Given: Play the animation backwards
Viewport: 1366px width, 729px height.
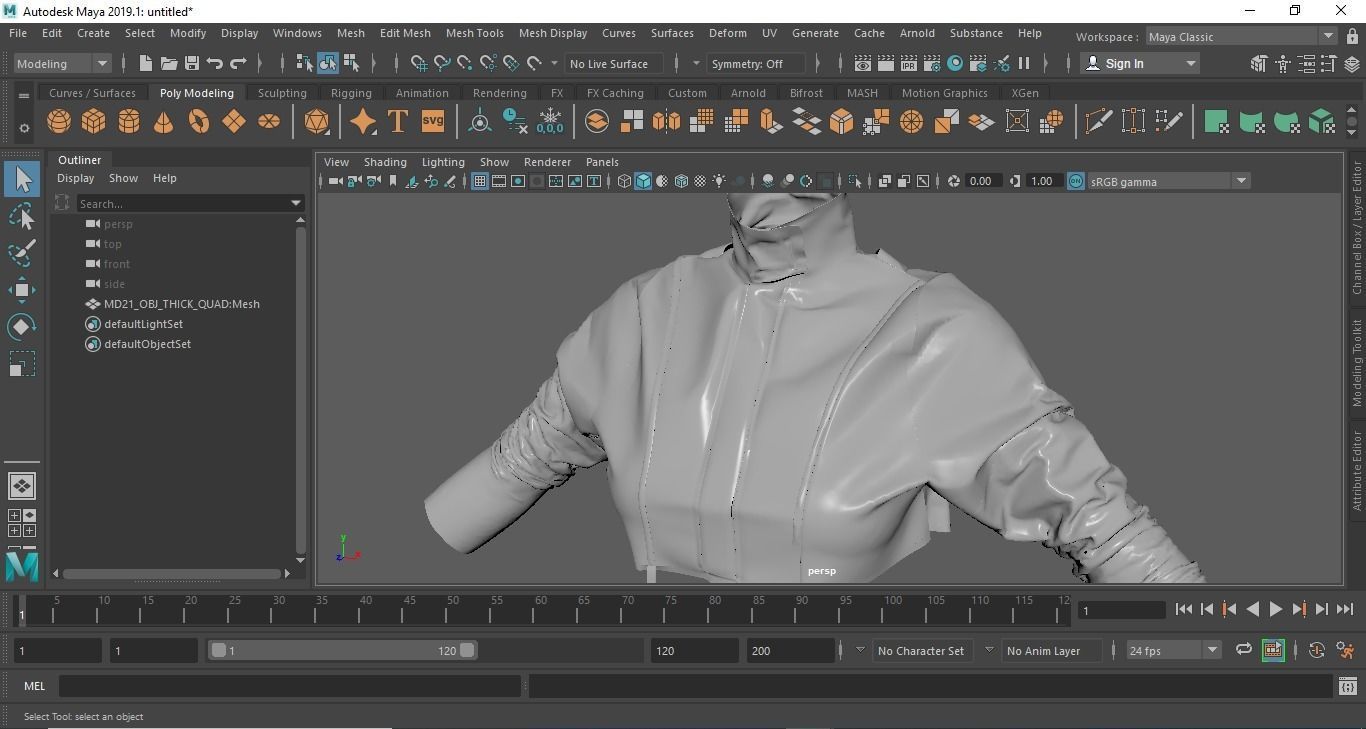Looking at the screenshot, I should (x=1252, y=609).
